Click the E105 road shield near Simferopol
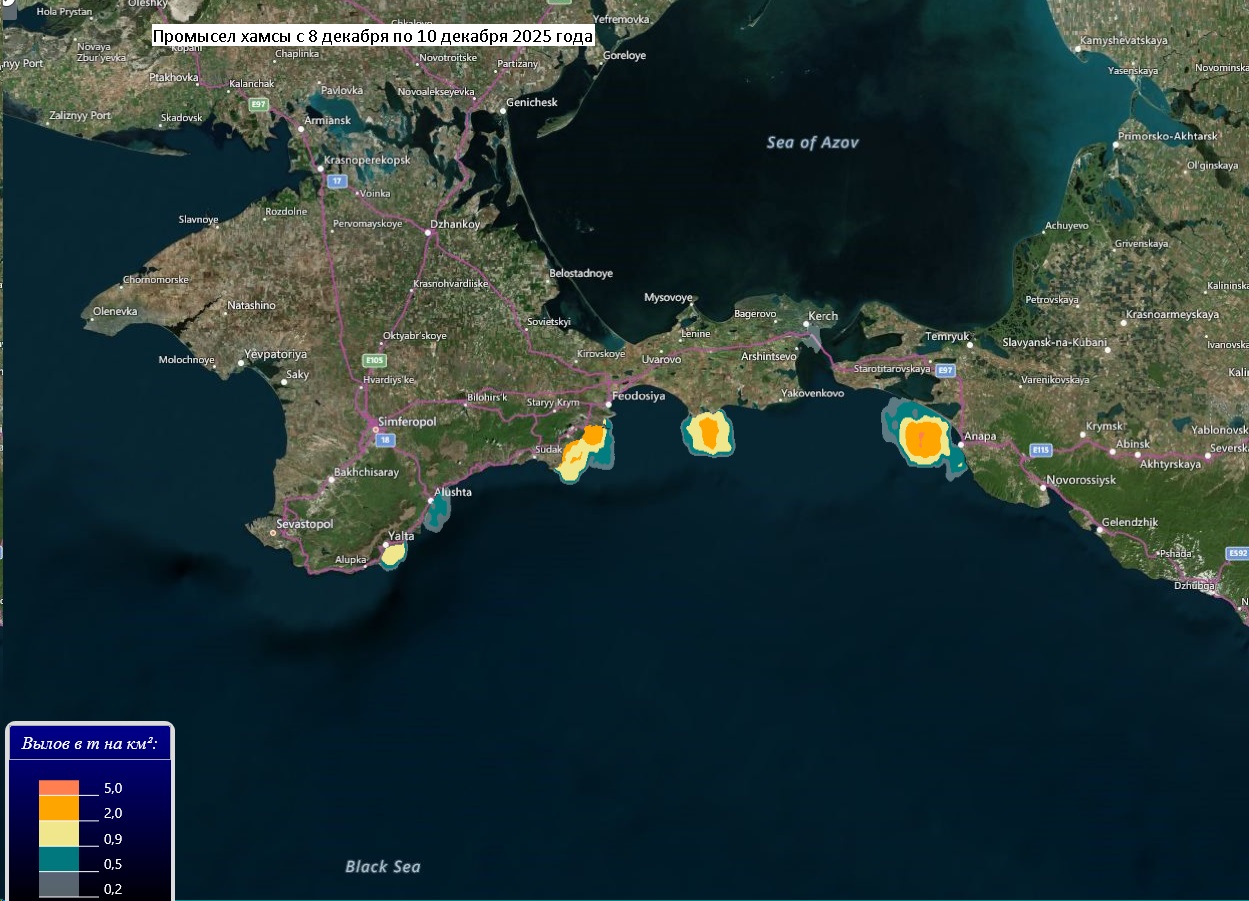Viewport: 1249px width, 901px height. (375, 360)
